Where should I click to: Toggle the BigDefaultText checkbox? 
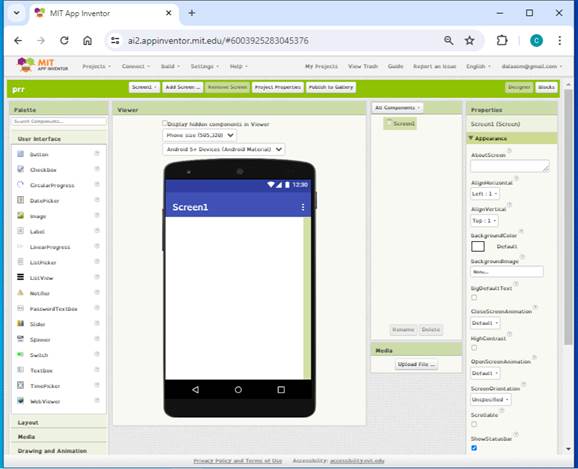point(474,297)
